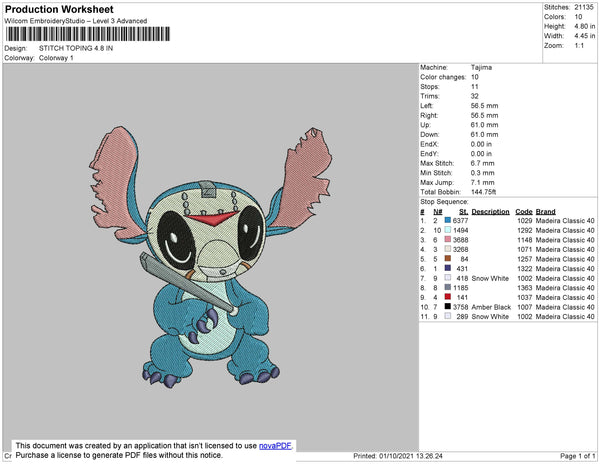Click the 'Production Worksheet' title
The height and width of the screenshot is (464, 600).
[59, 10]
